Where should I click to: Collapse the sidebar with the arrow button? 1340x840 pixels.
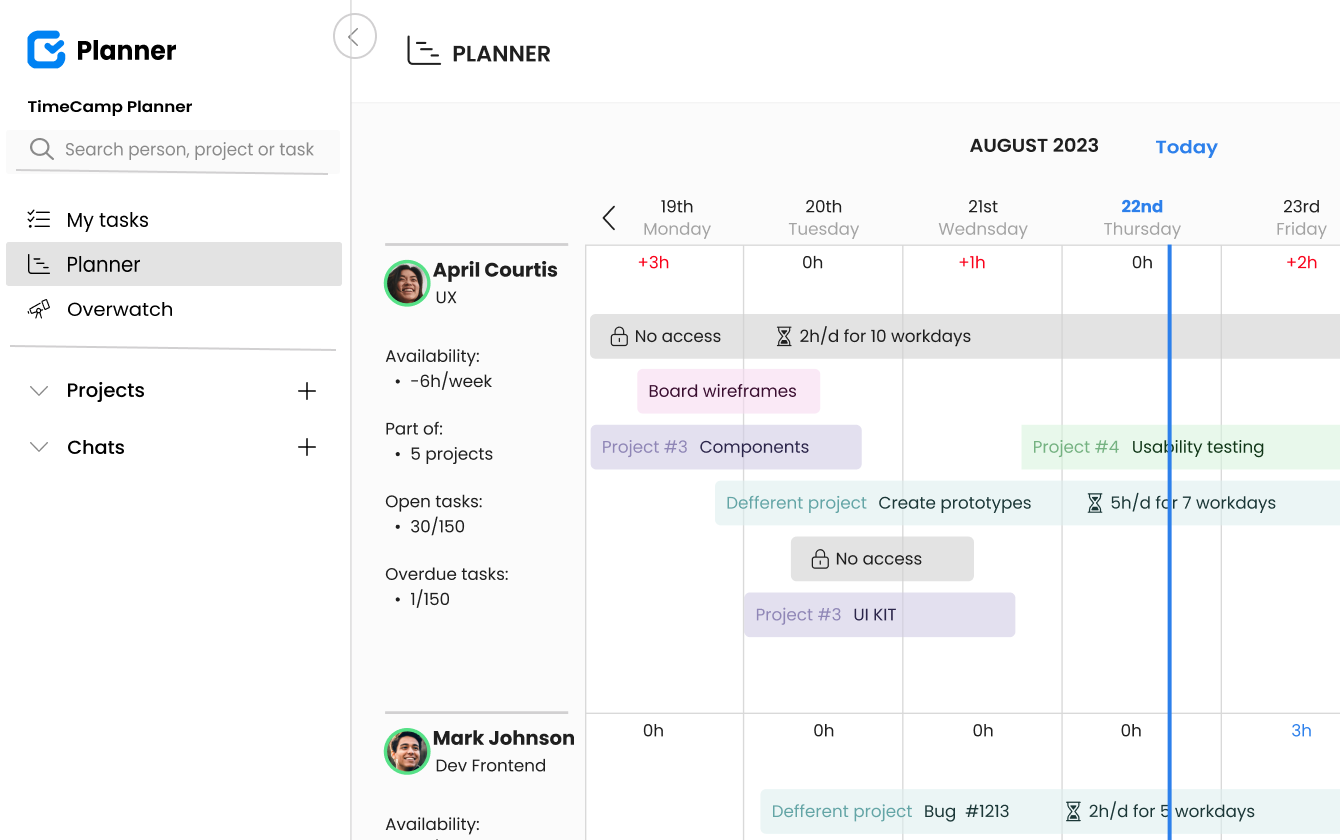point(354,37)
